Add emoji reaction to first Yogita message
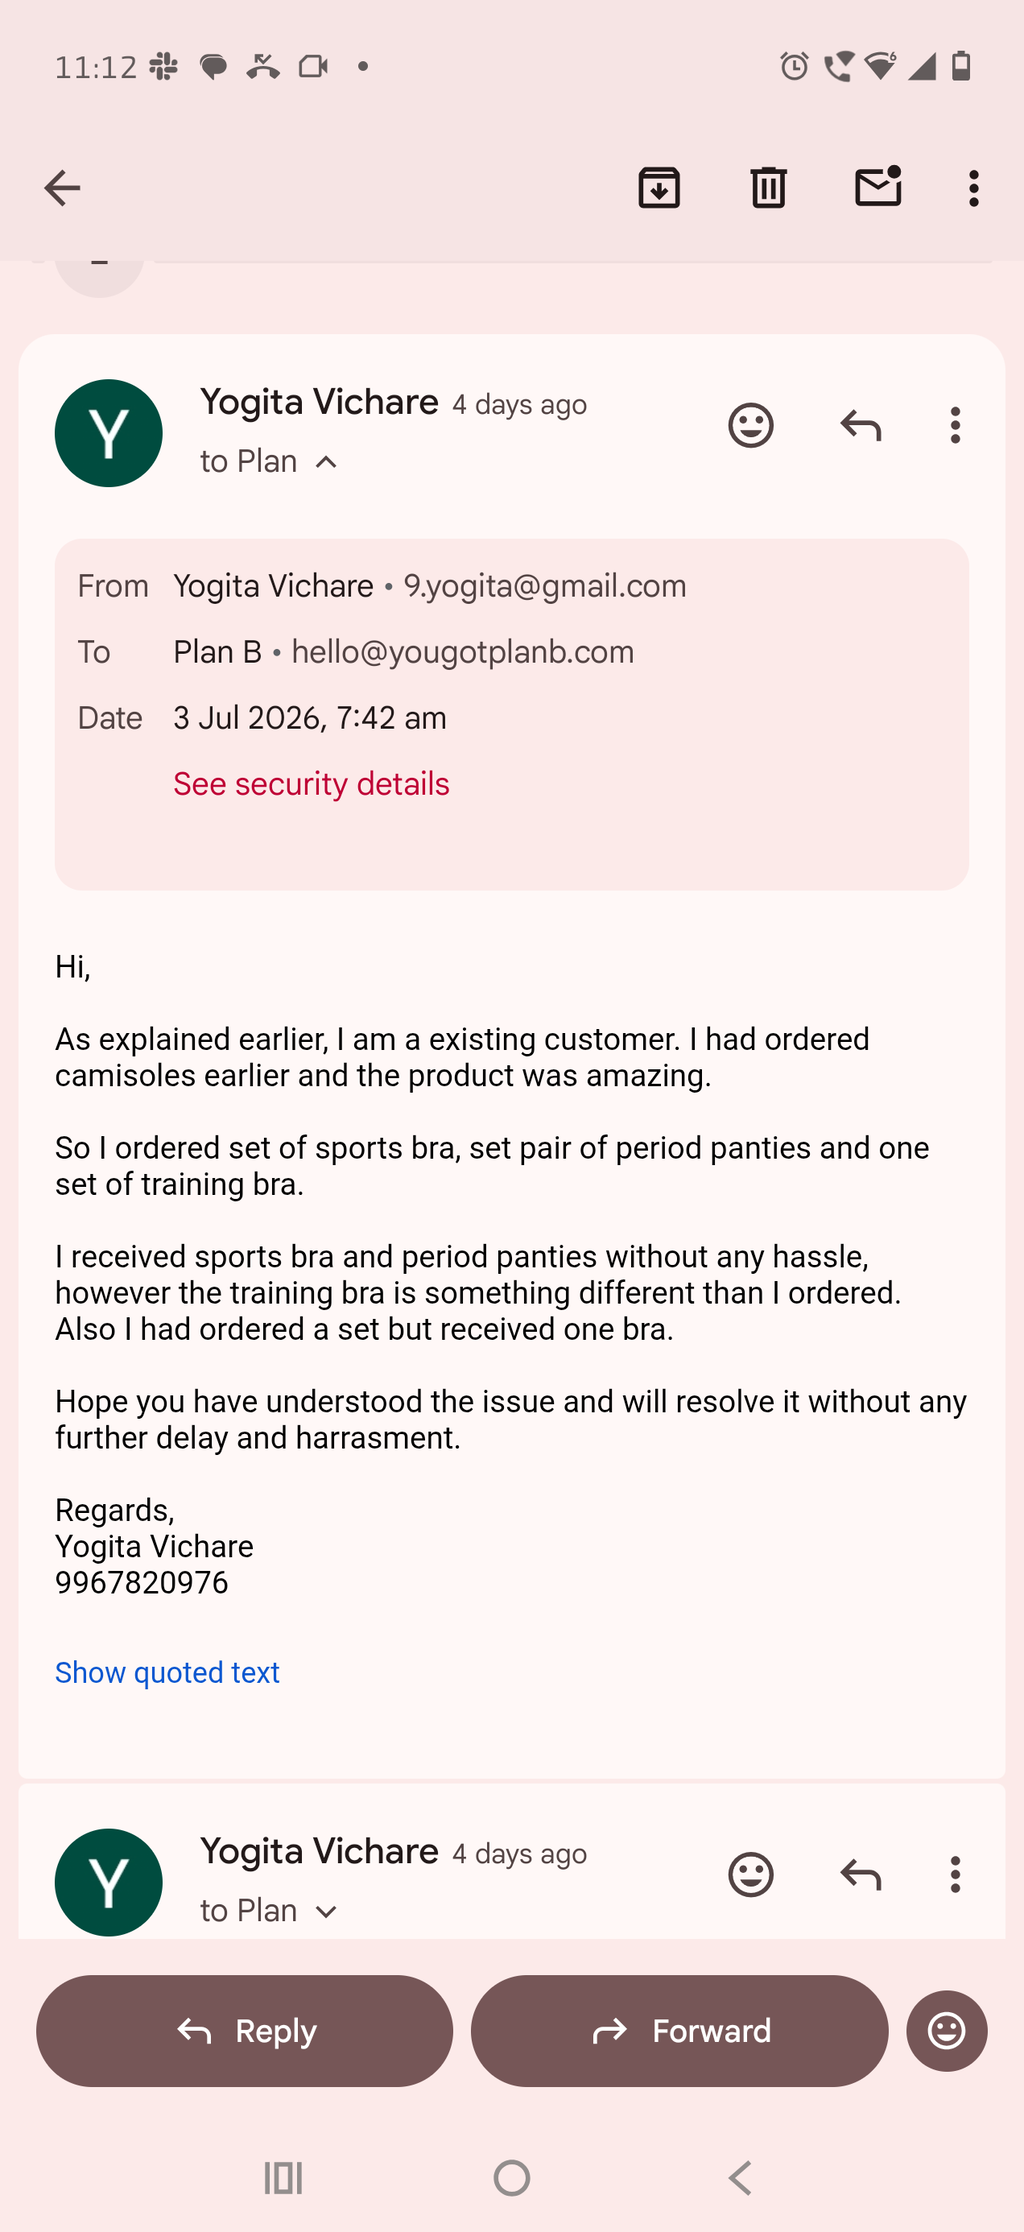1024x2232 pixels. (751, 426)
